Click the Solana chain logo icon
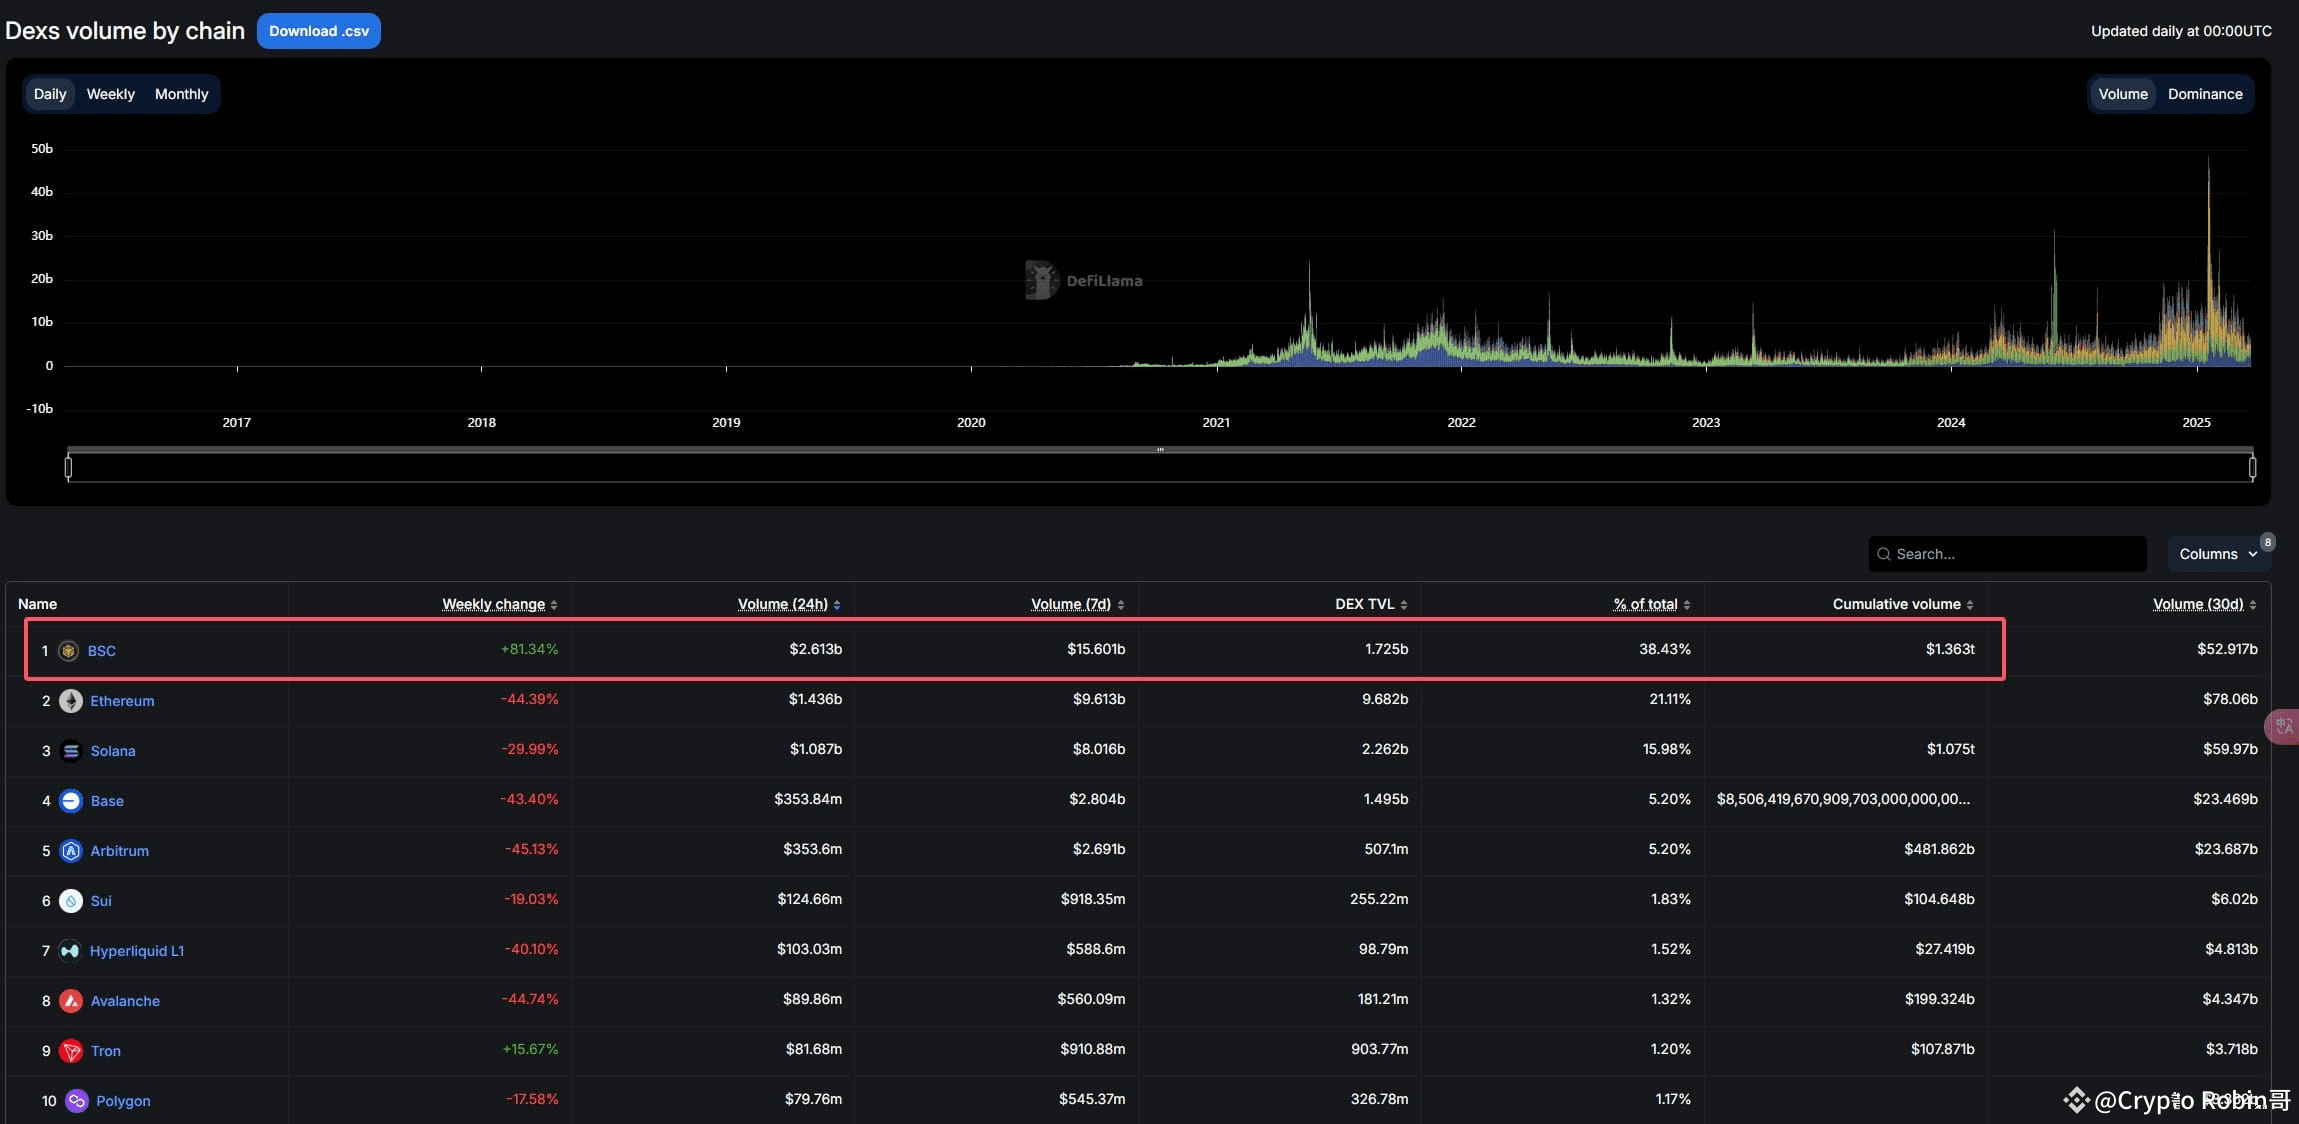This screenshot has width=2299, height=1124. (71, 751)
